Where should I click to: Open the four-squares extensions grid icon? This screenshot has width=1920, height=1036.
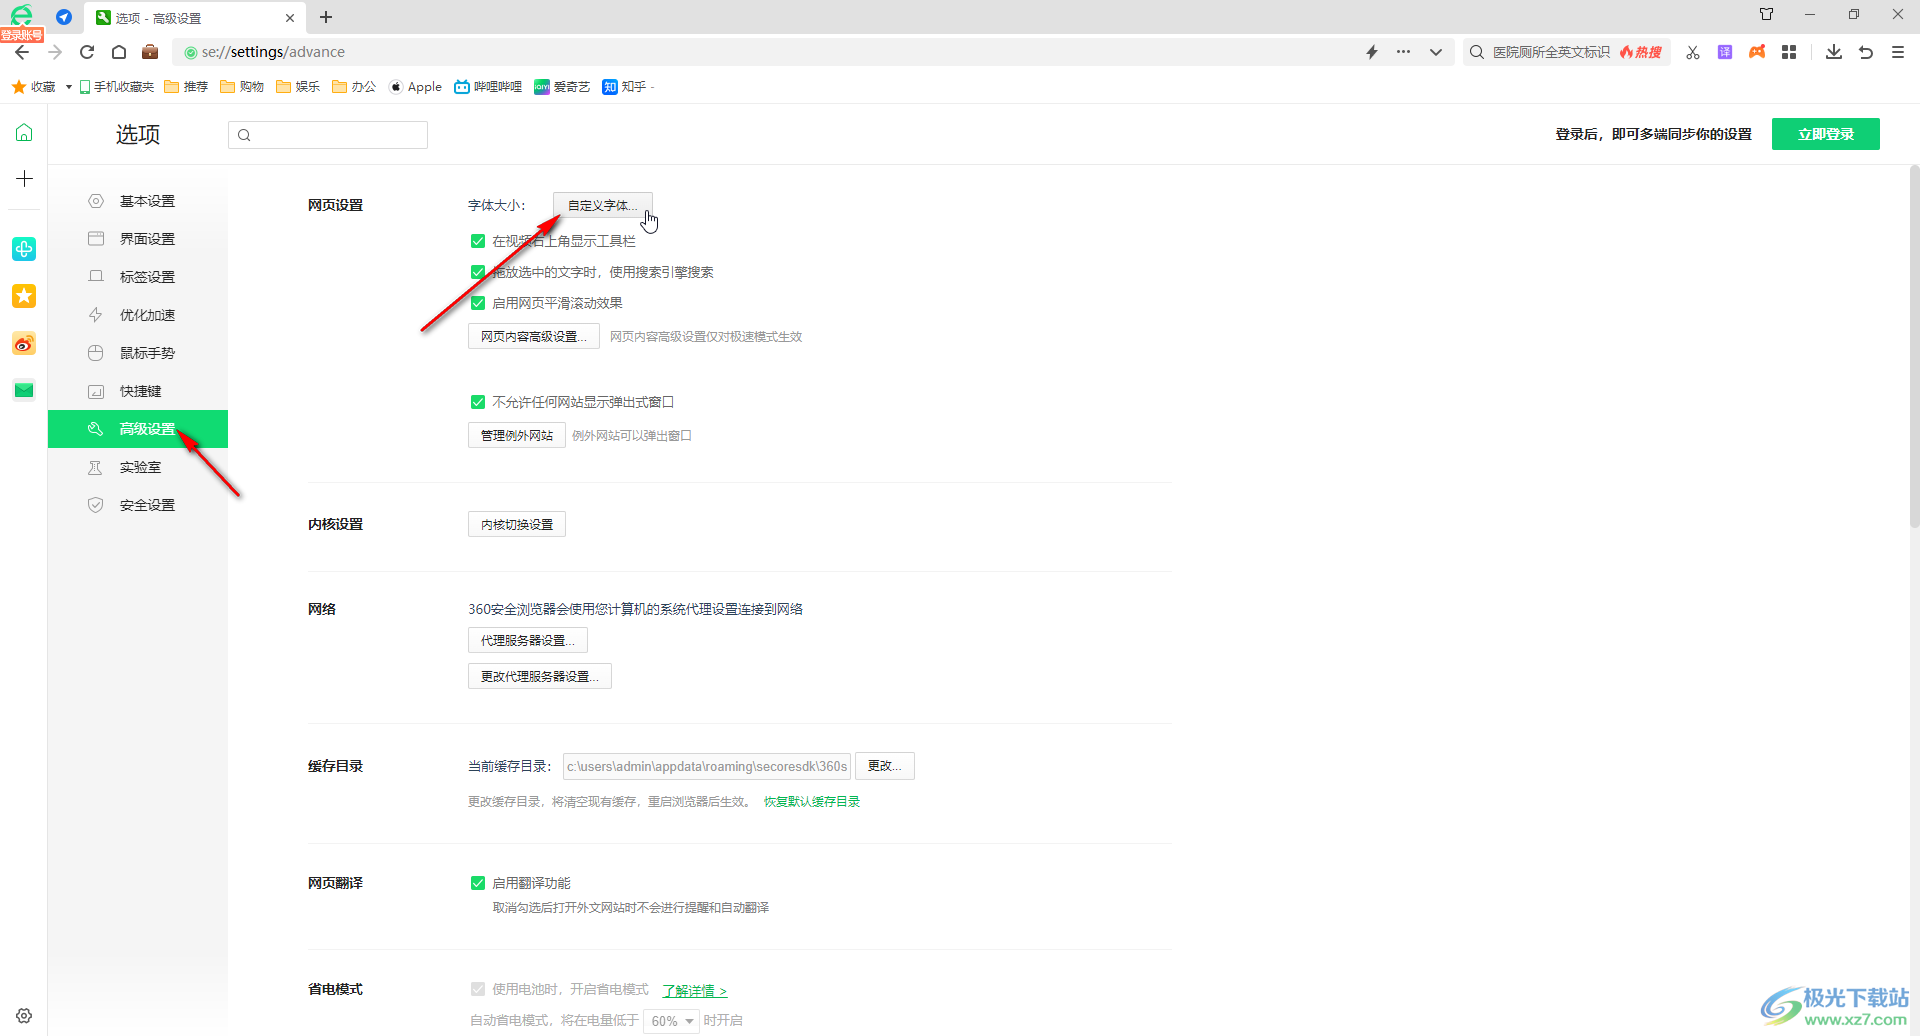[x=1789, y=52]
